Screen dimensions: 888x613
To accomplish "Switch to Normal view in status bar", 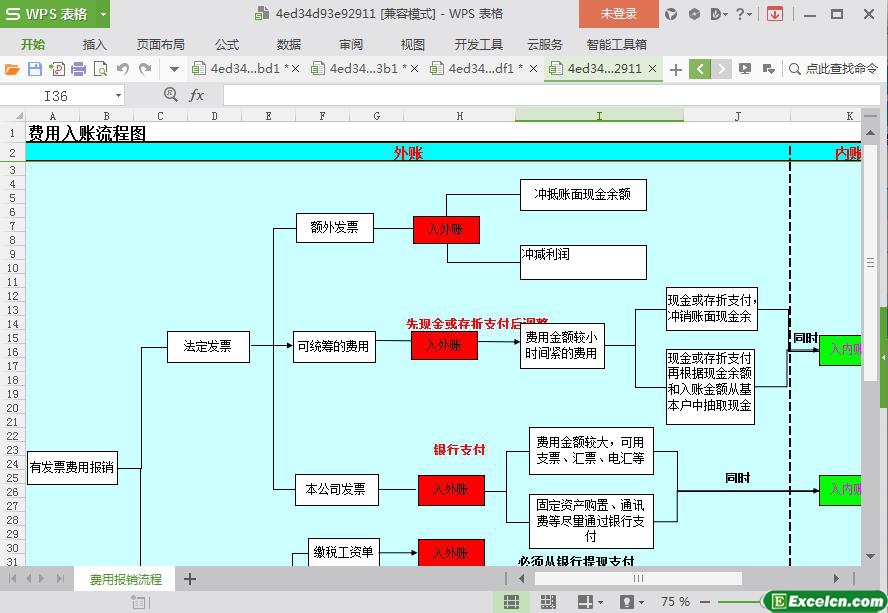I will pos(511,602).
